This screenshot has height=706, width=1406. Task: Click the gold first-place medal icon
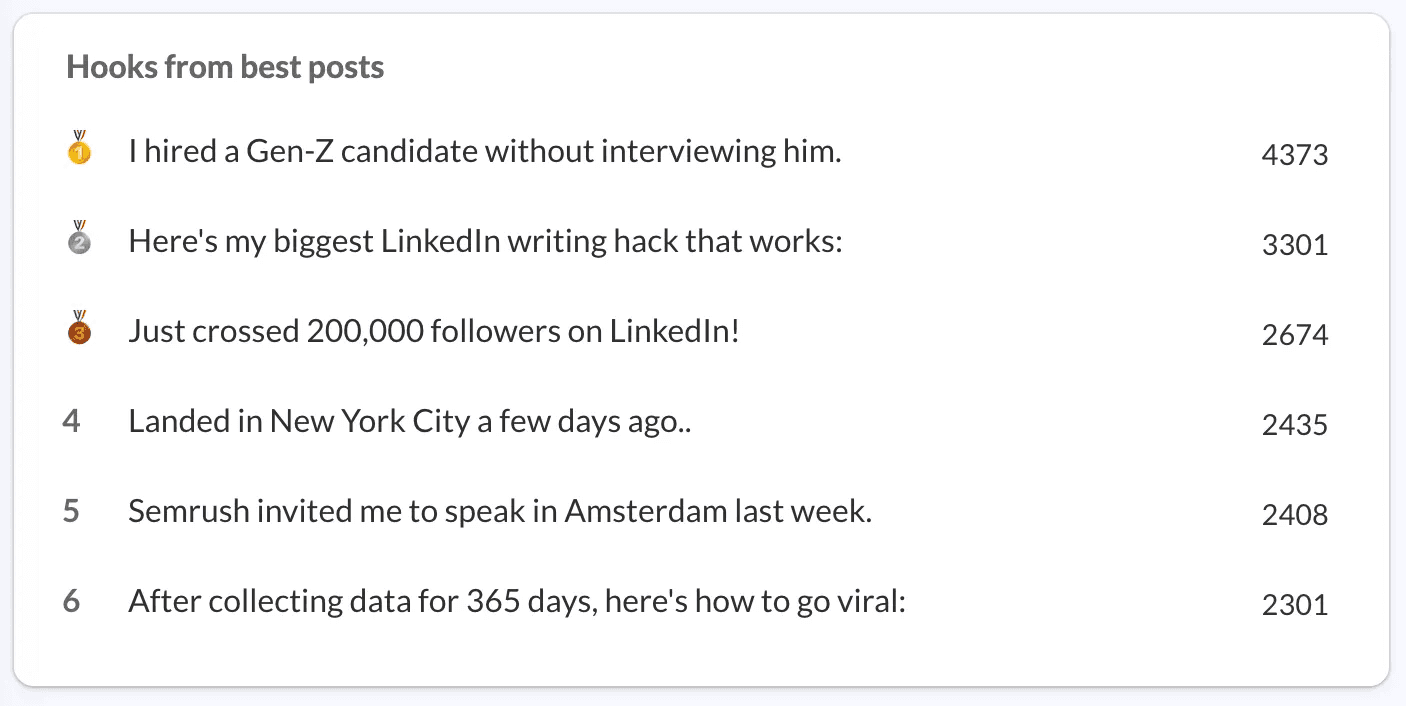tap(79, 148)
